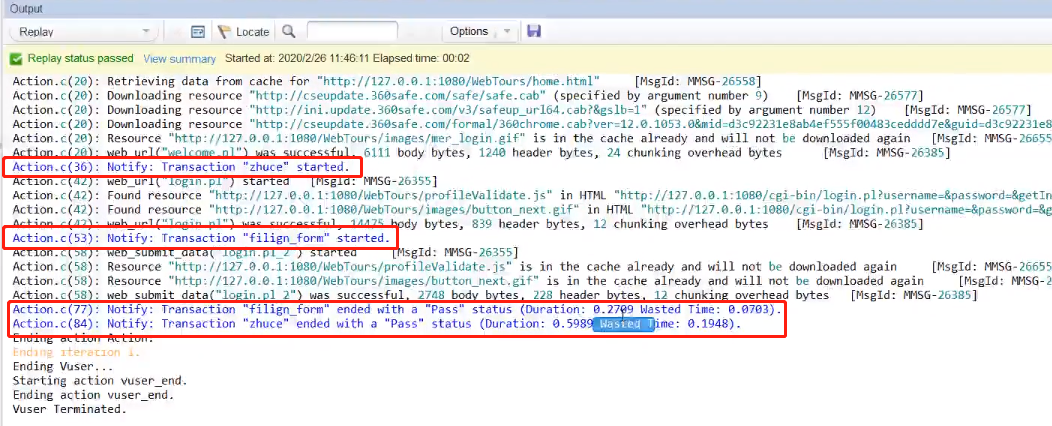Screen dimensions: 1052x426
Task: Select the orange 'Ending iteration 1.' line
Action: [x=76, y=352]
